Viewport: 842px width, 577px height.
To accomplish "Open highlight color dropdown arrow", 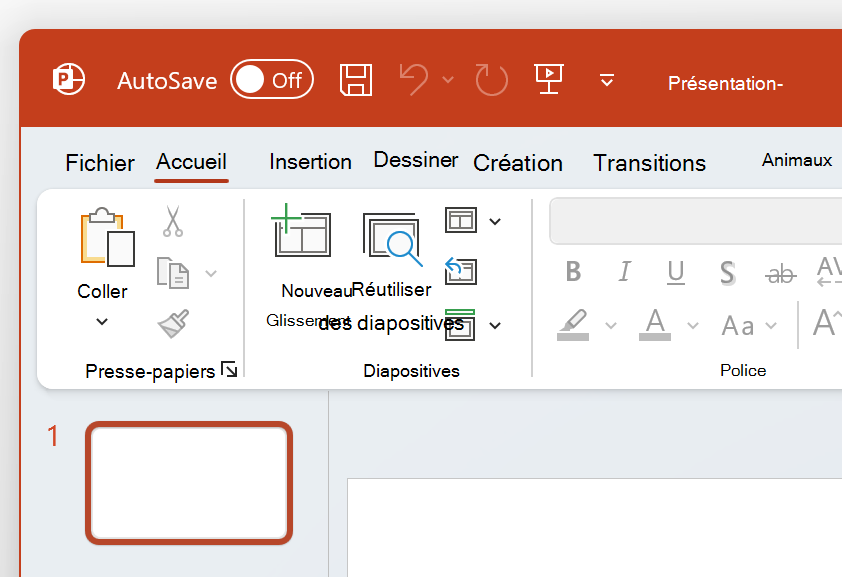I will click(611, 325).
